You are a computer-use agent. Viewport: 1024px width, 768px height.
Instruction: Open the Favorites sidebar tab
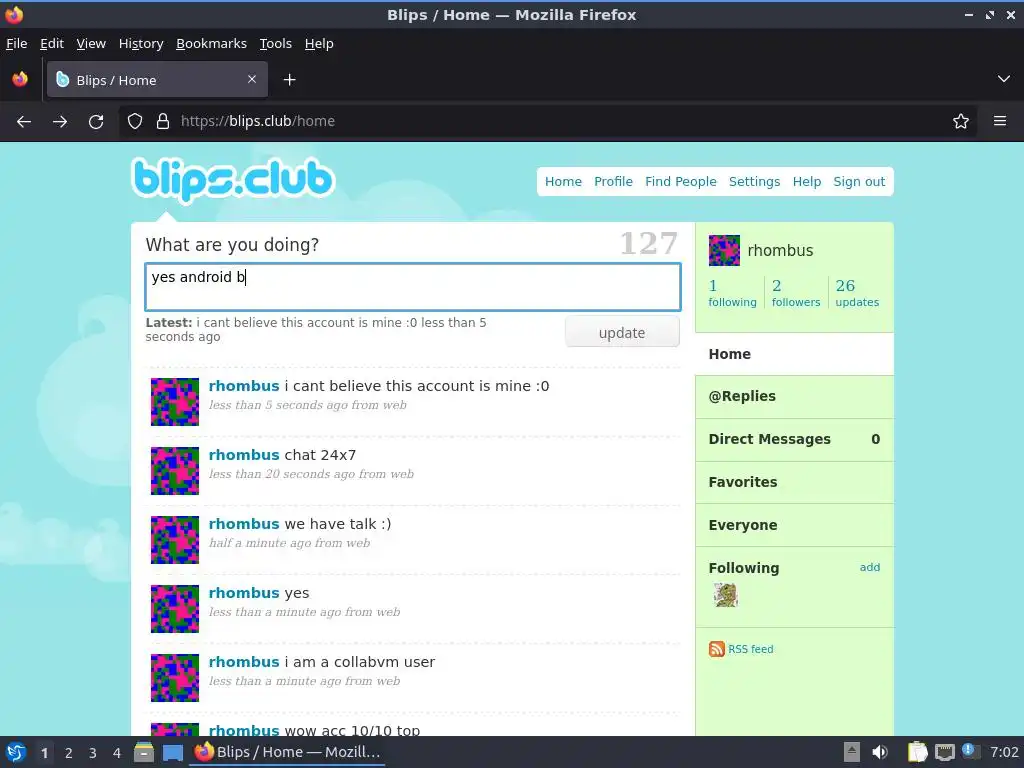click(x=794, y=483)
